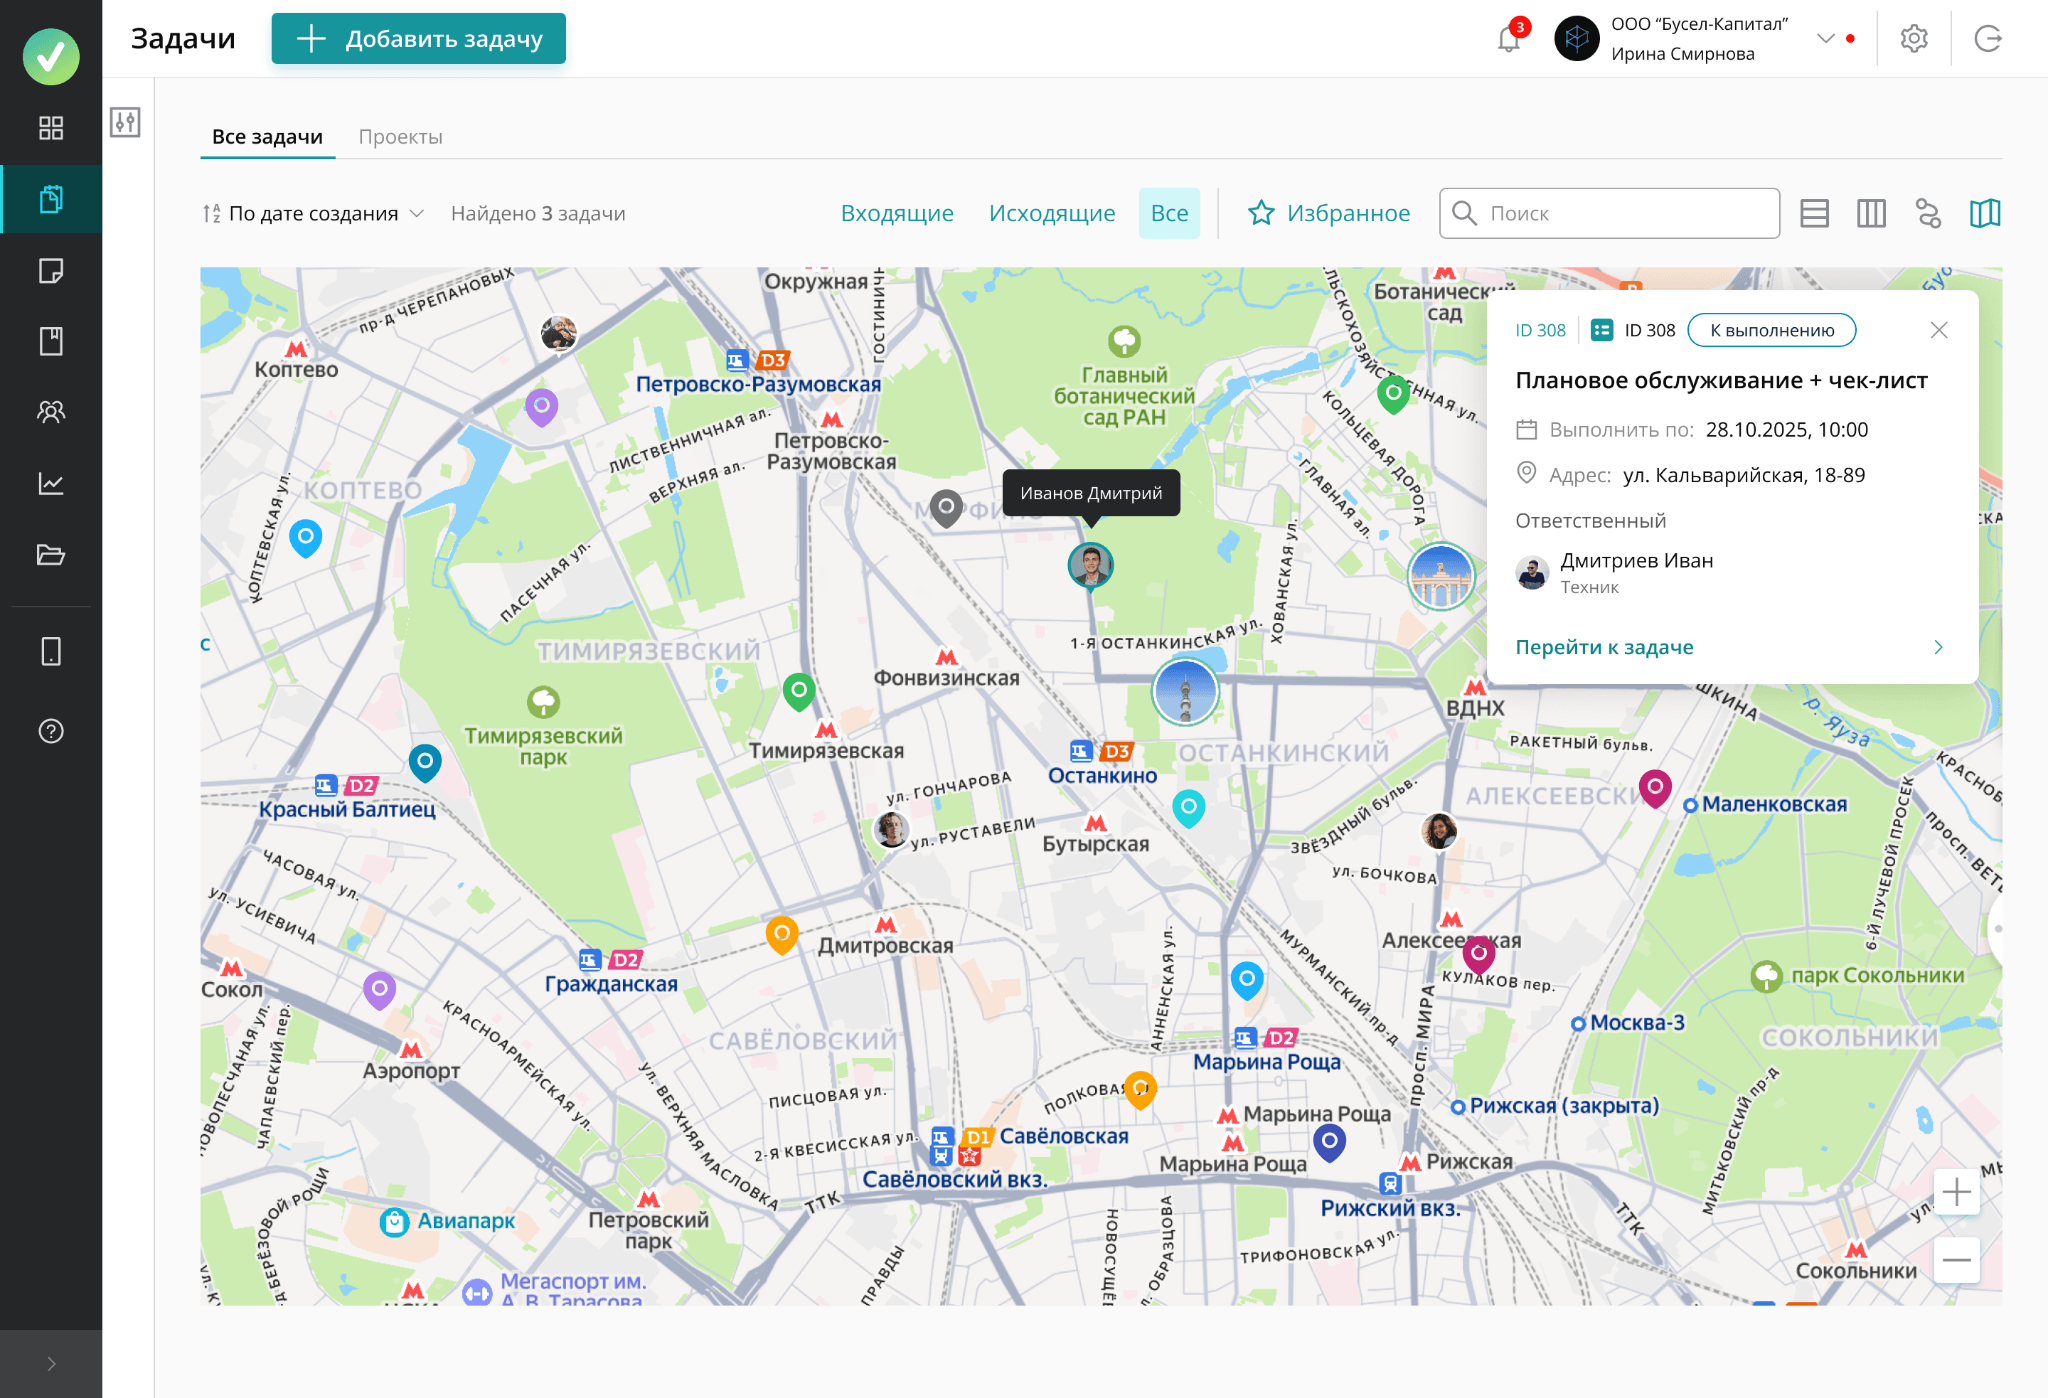Expand the user account chevron menu

(x=1825, y=39)
